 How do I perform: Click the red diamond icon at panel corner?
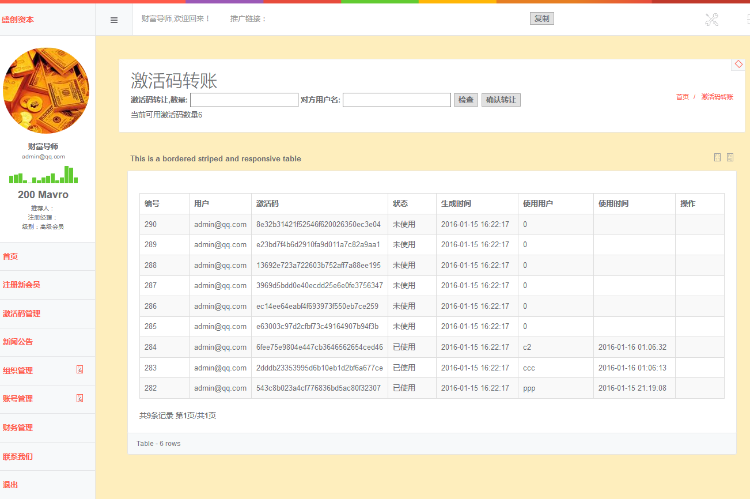[738, 64]
